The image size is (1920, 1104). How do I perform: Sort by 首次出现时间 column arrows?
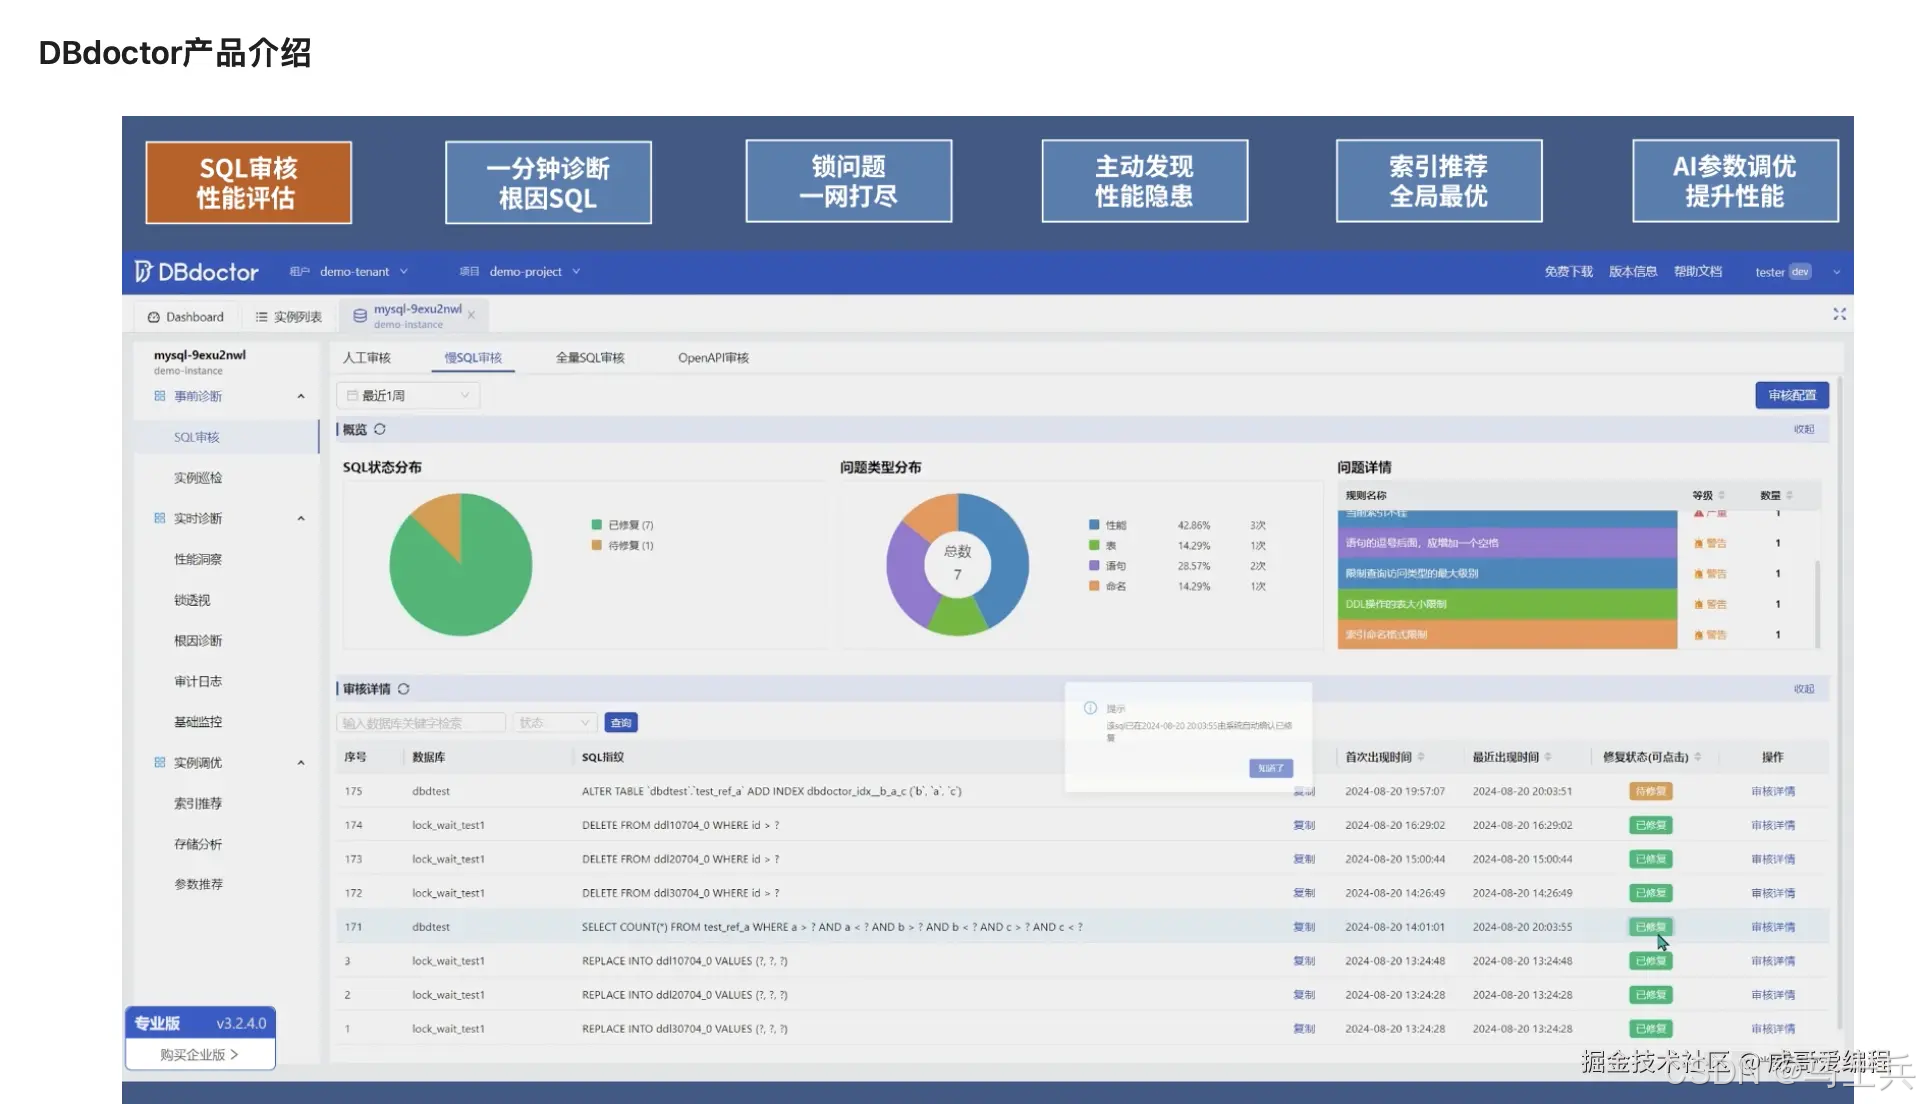coord(1421,757)
